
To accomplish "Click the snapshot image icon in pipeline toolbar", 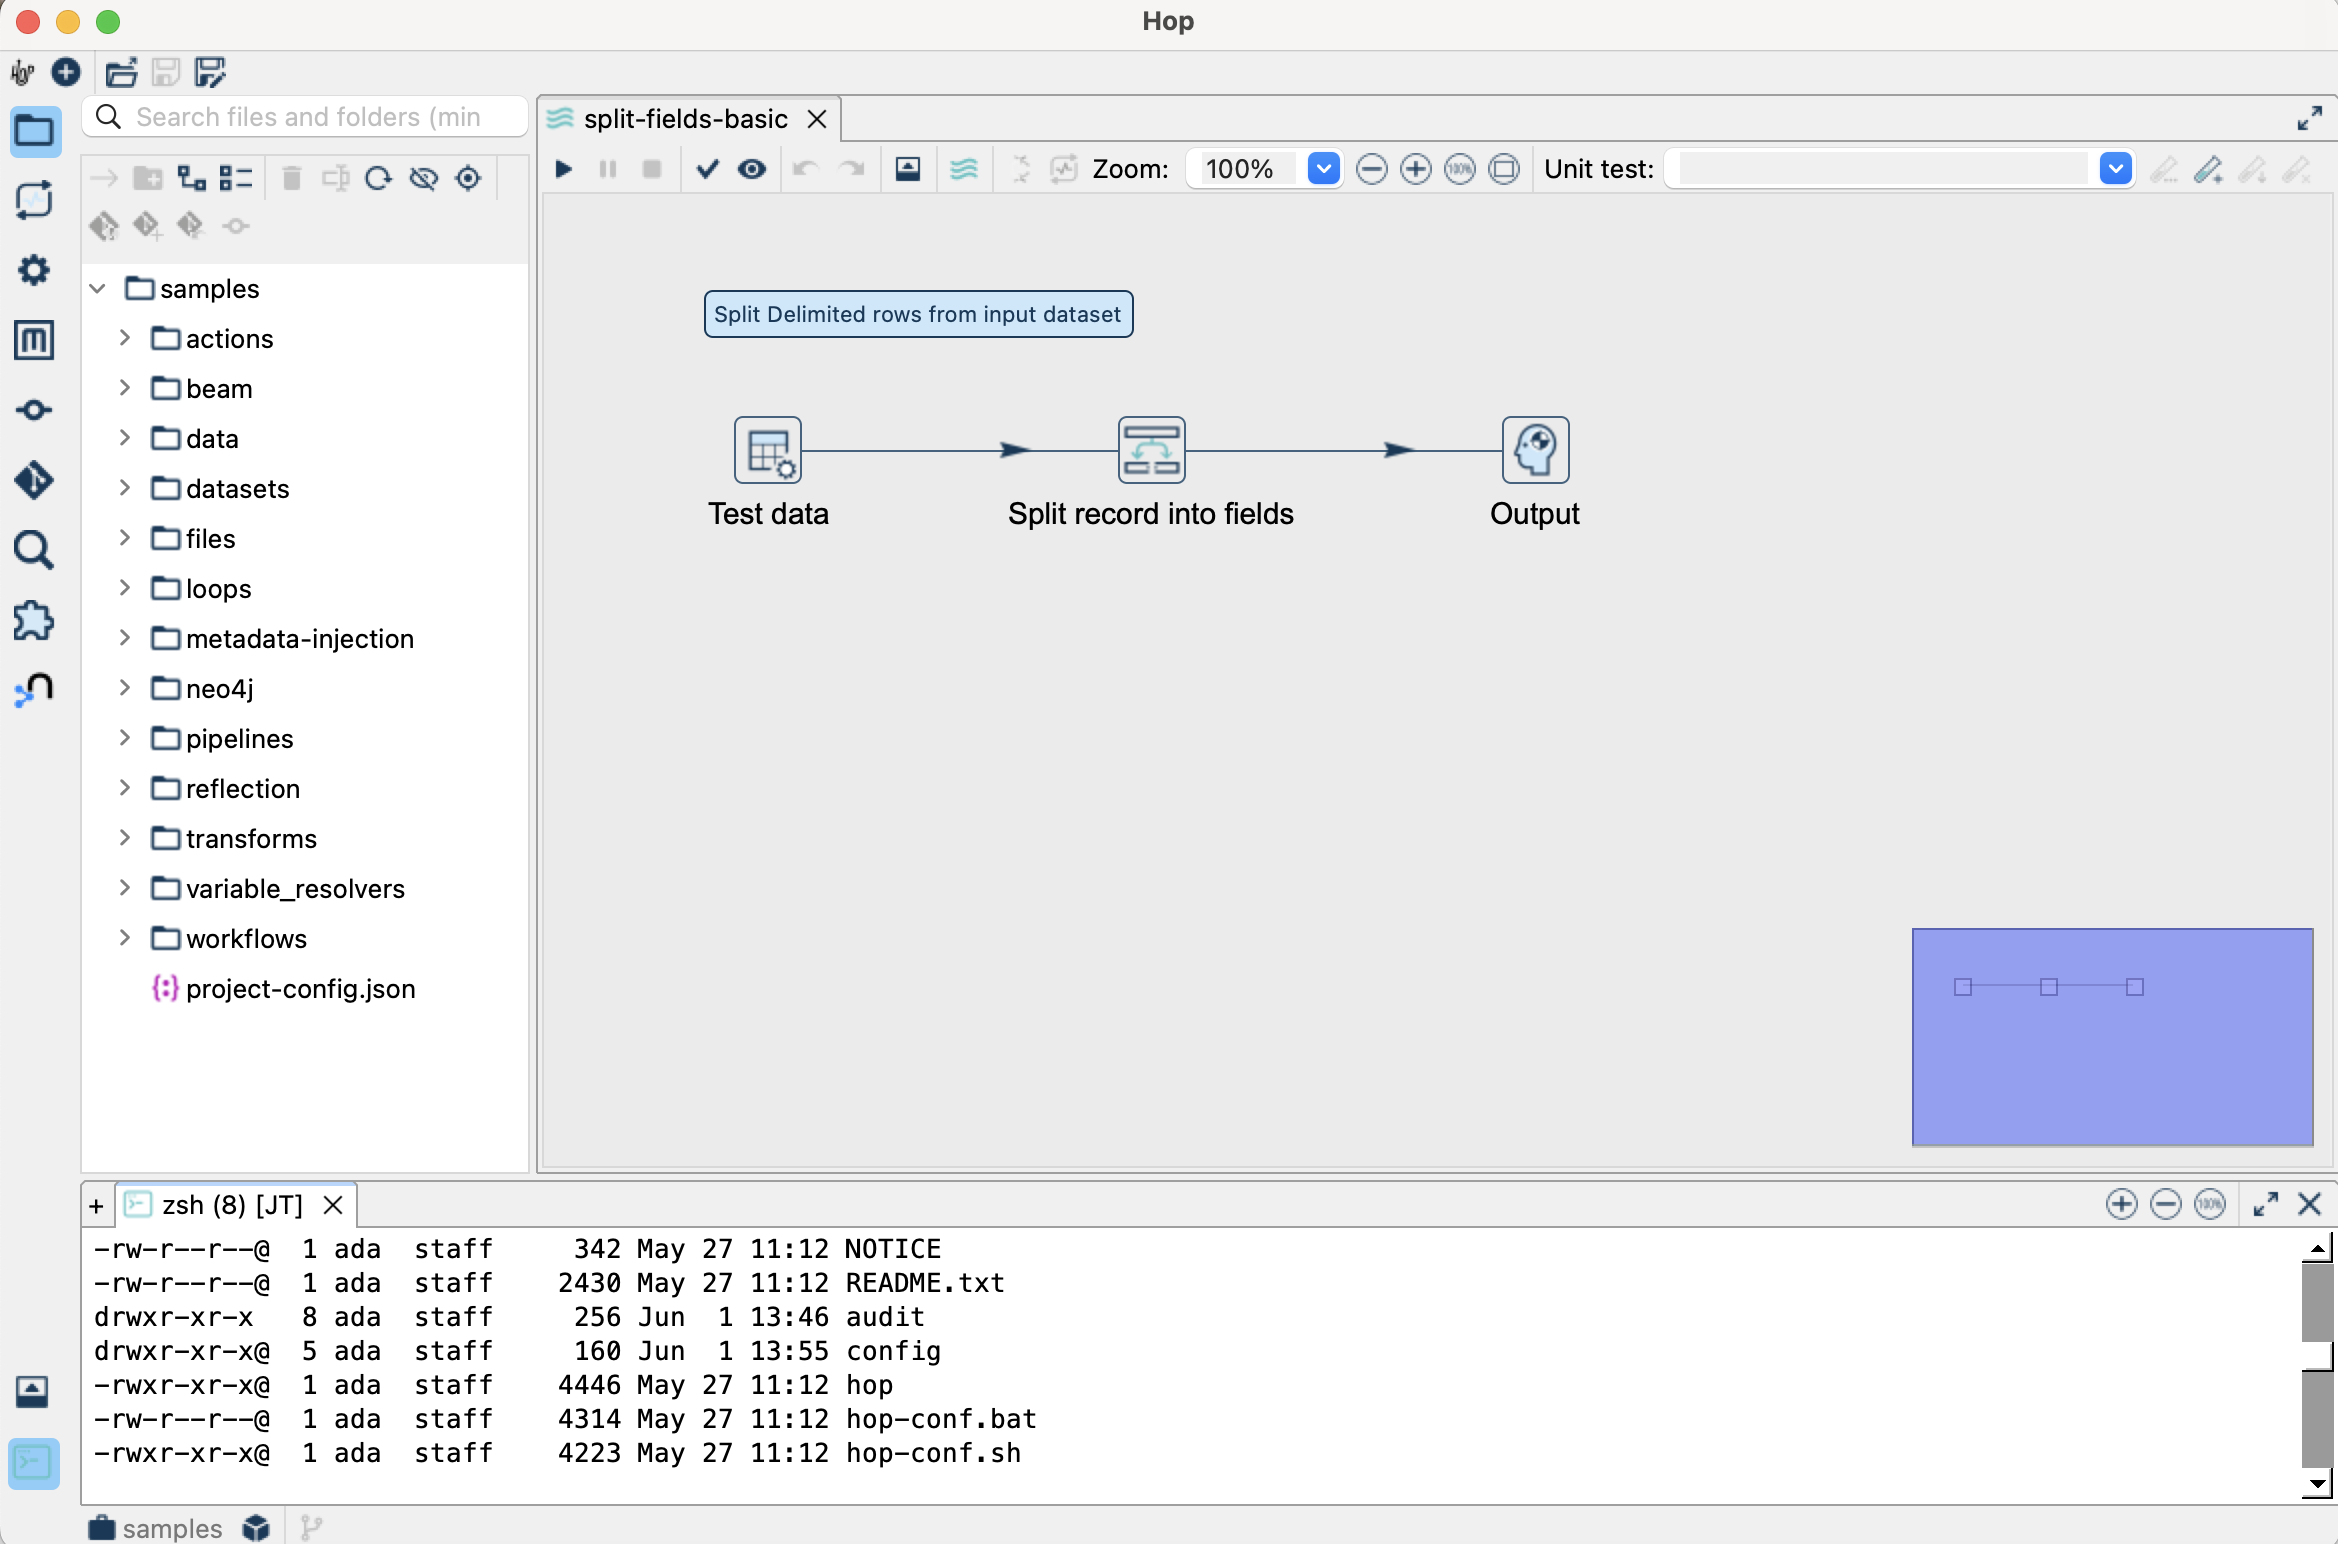I will coord(908,169).
